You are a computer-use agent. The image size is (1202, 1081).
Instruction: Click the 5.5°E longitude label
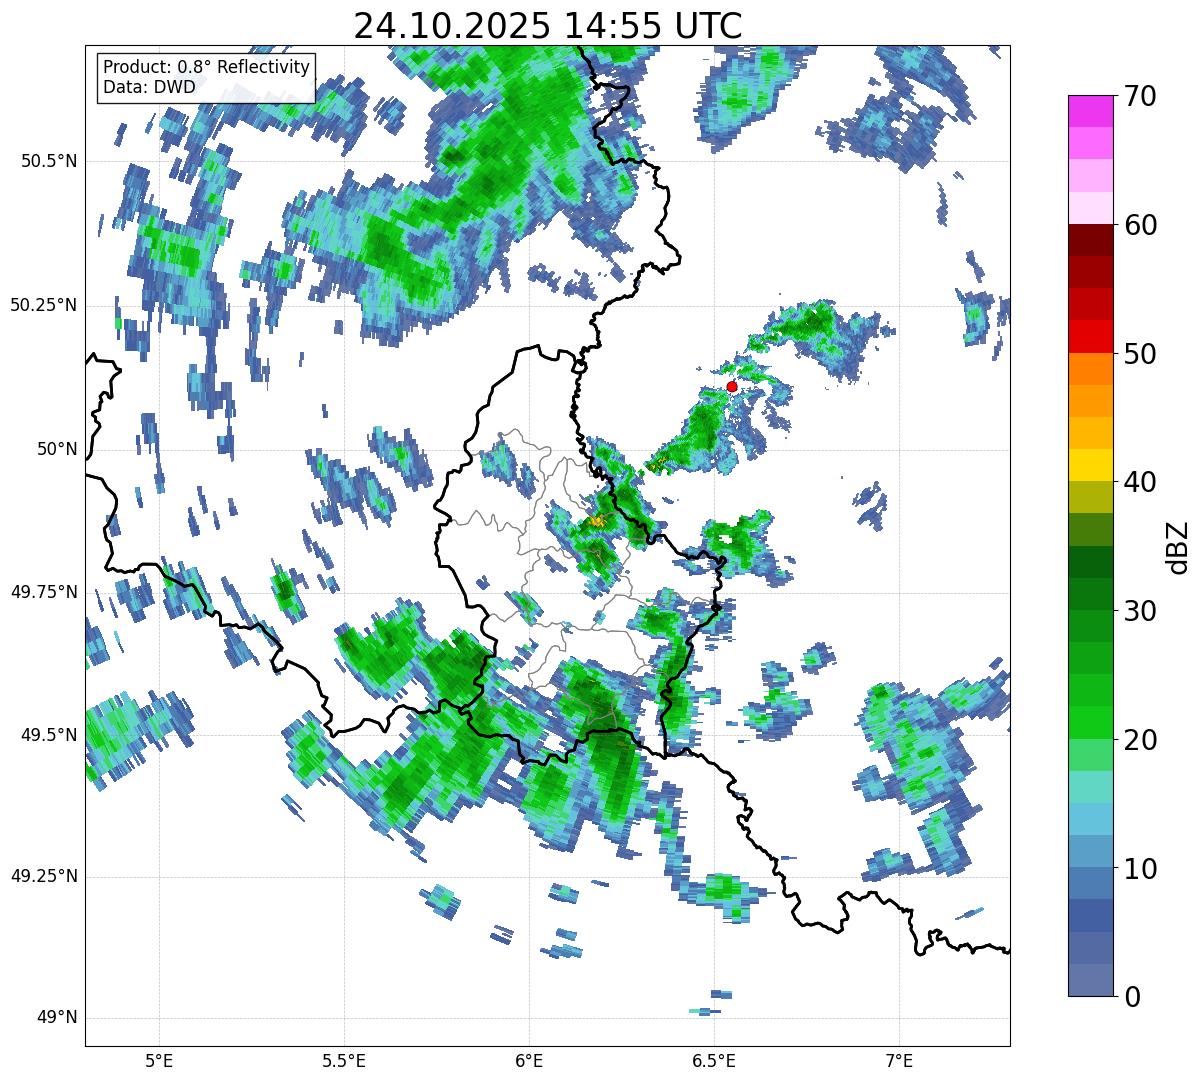(x=344, y=1060)
